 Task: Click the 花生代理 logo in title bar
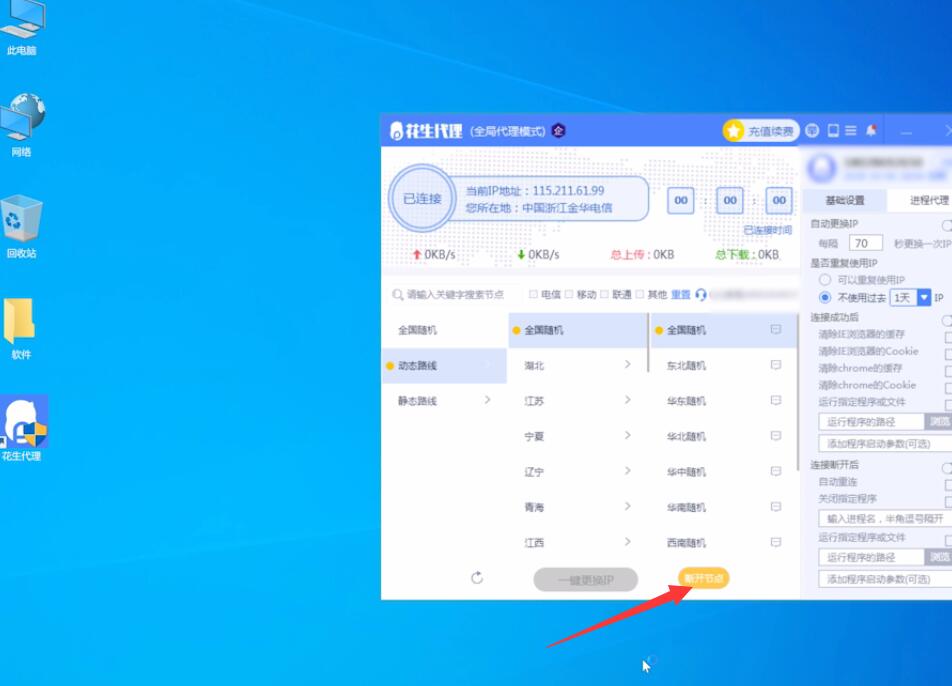click(426, 131)
